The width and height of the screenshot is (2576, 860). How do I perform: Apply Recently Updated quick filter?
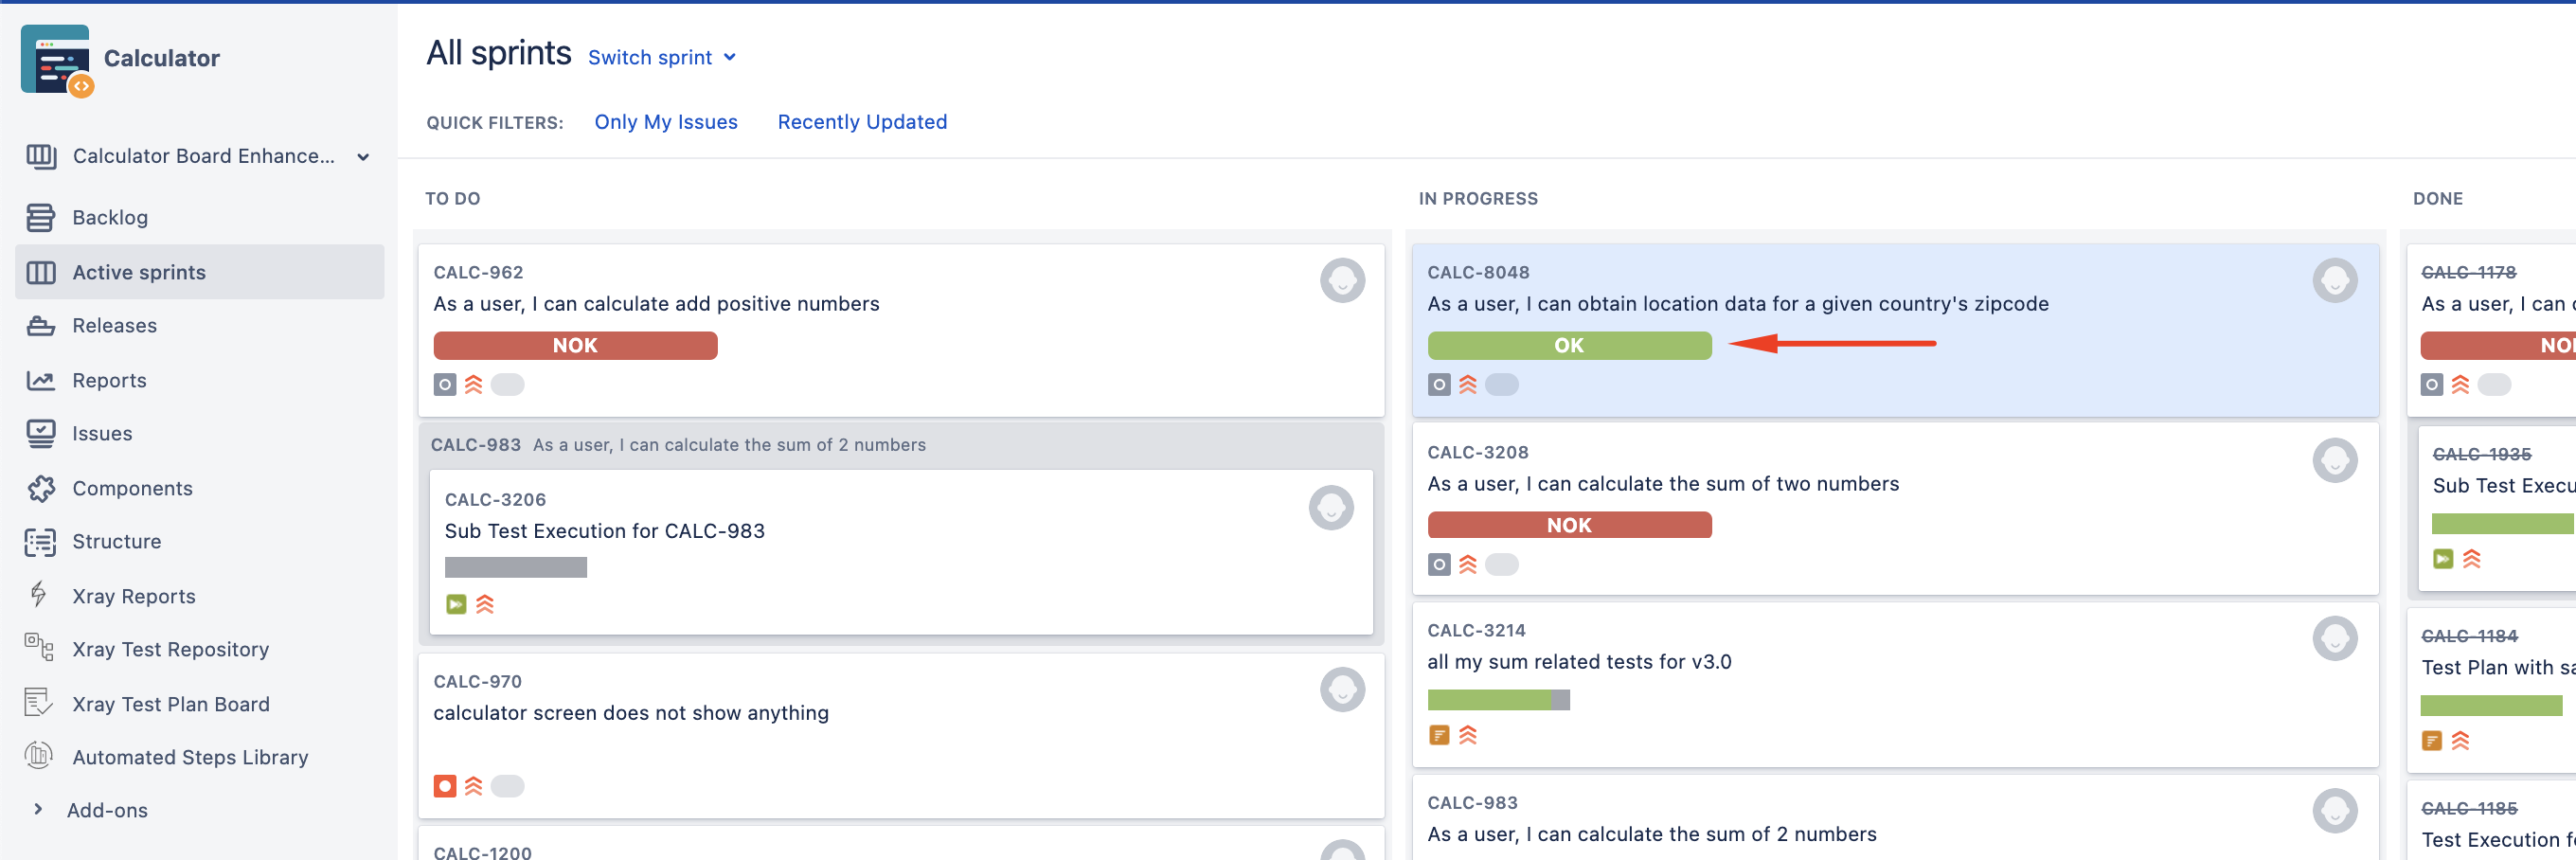[862, 122]
